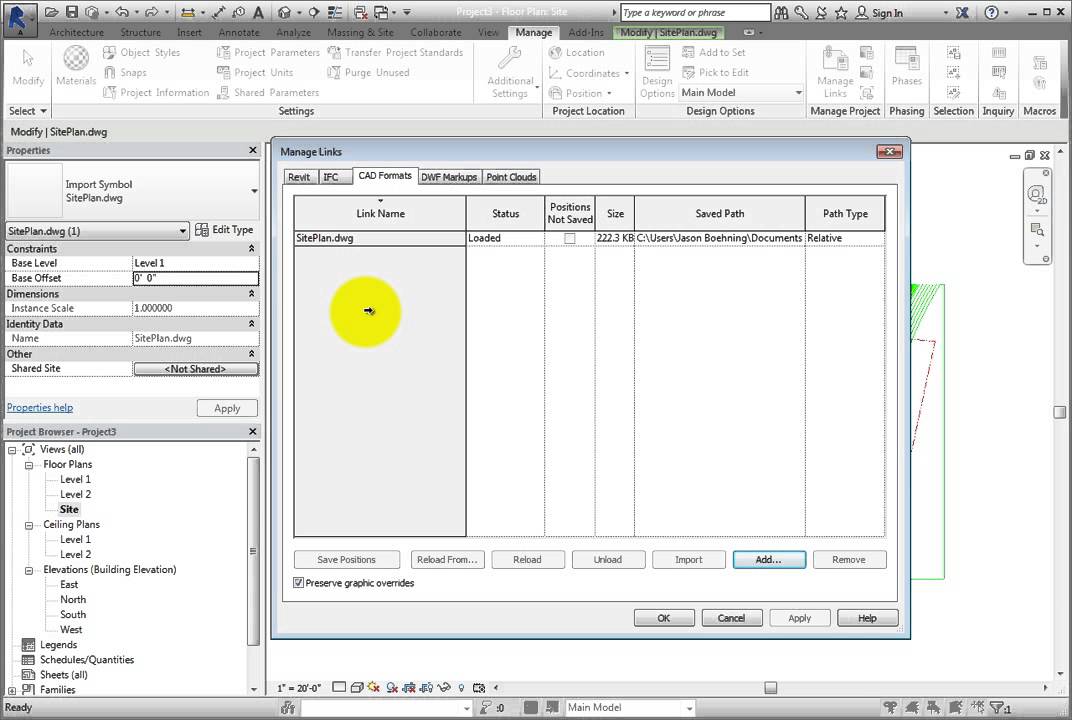The image size is (1072, 720).
Task: Open Project Parameters
Action: coord(268,53)
